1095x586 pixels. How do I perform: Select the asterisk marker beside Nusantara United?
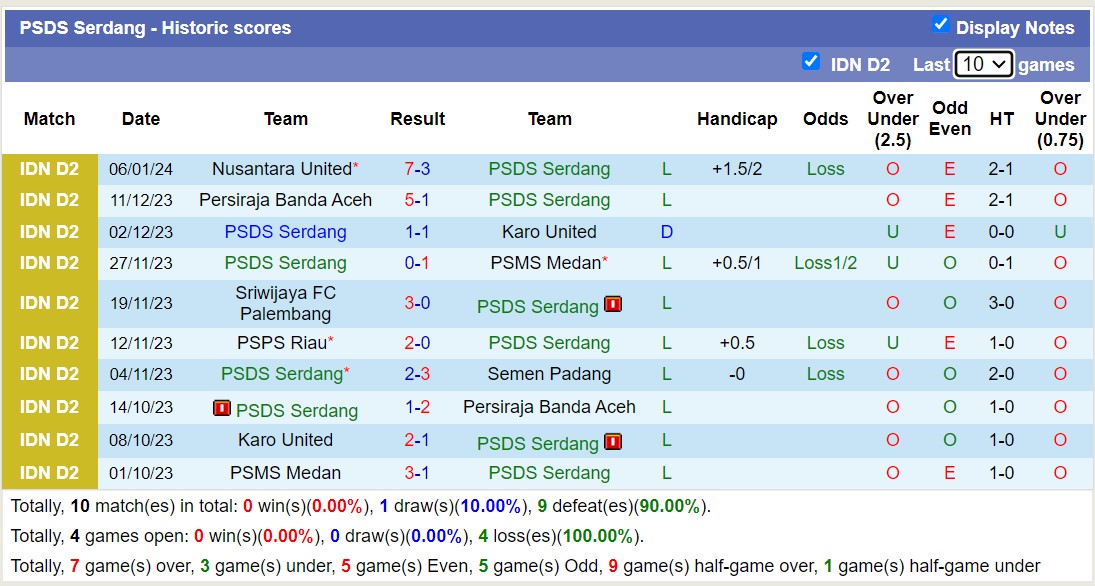(x=356, y=162)
